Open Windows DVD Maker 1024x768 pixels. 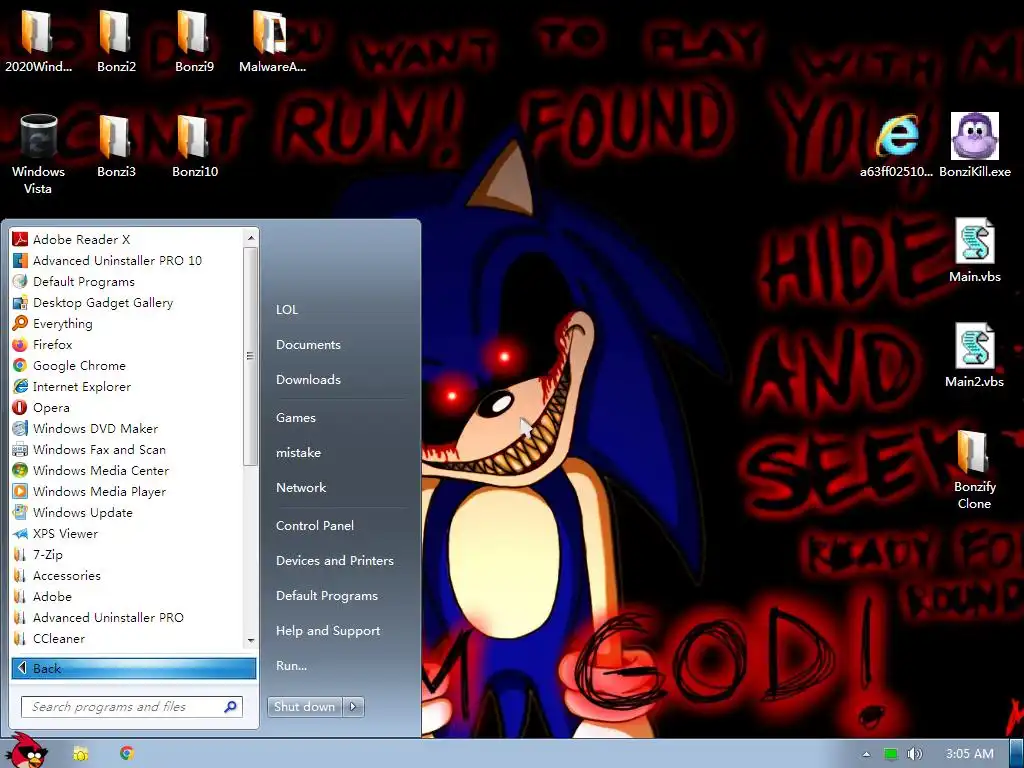tap(128, 428)
